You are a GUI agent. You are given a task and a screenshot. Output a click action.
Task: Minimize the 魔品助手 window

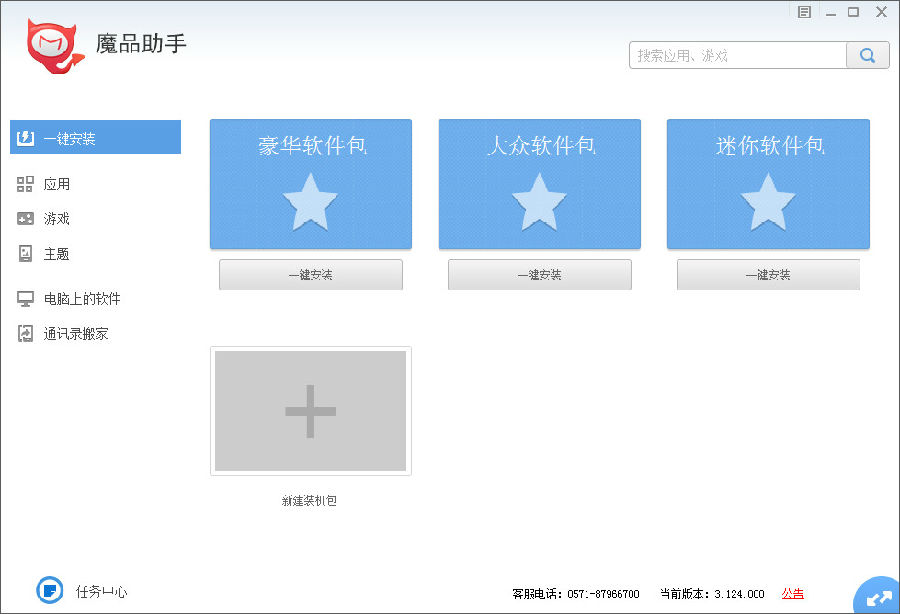pyautogui.click(x=831, y=12)
